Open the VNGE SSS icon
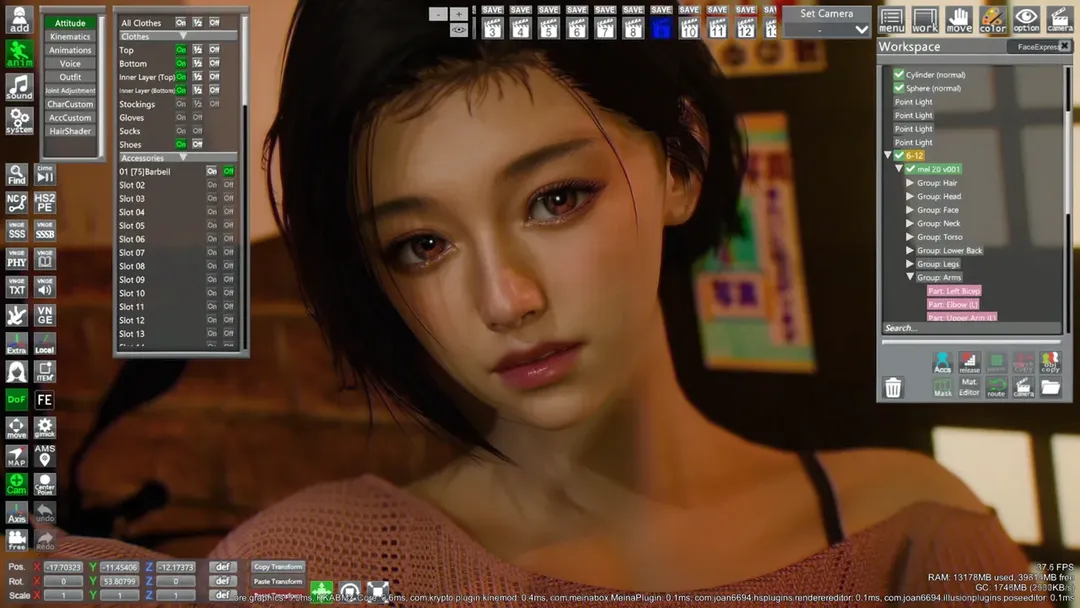 (17, 231)
